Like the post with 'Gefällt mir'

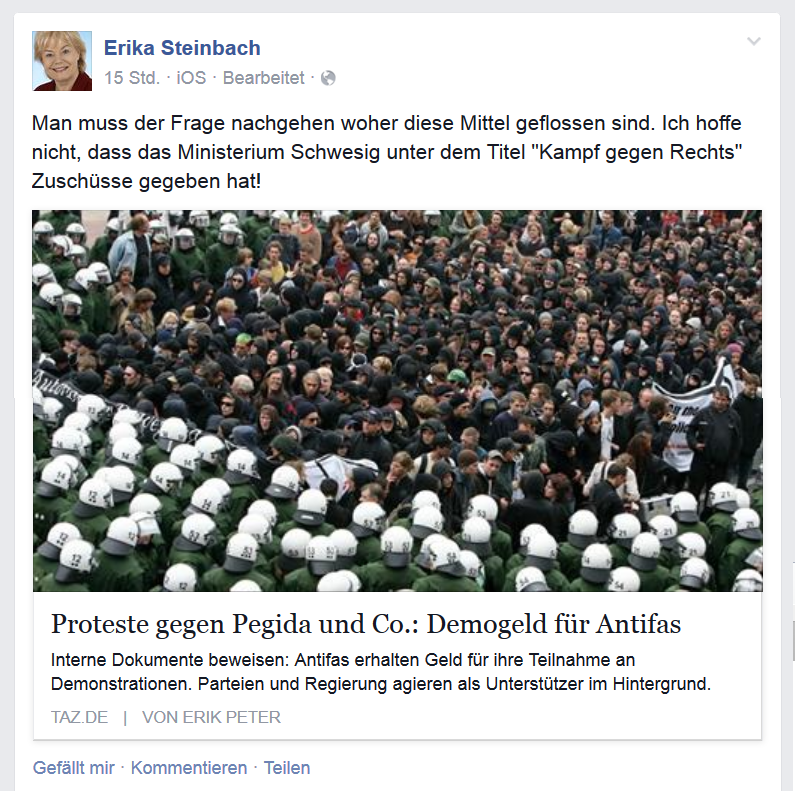pyautogui.click(x=74, y=768)
